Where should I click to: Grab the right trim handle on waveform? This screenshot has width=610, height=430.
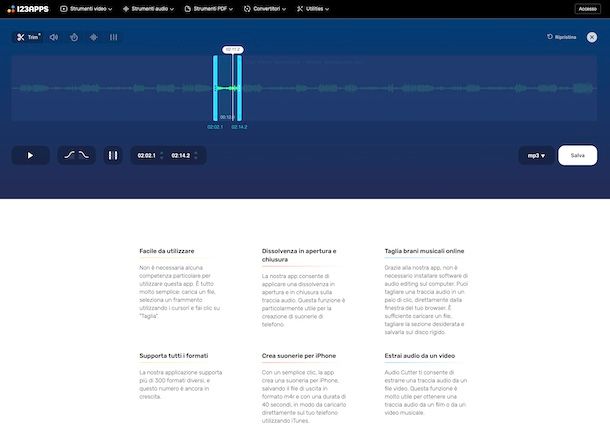coord(239,88)
